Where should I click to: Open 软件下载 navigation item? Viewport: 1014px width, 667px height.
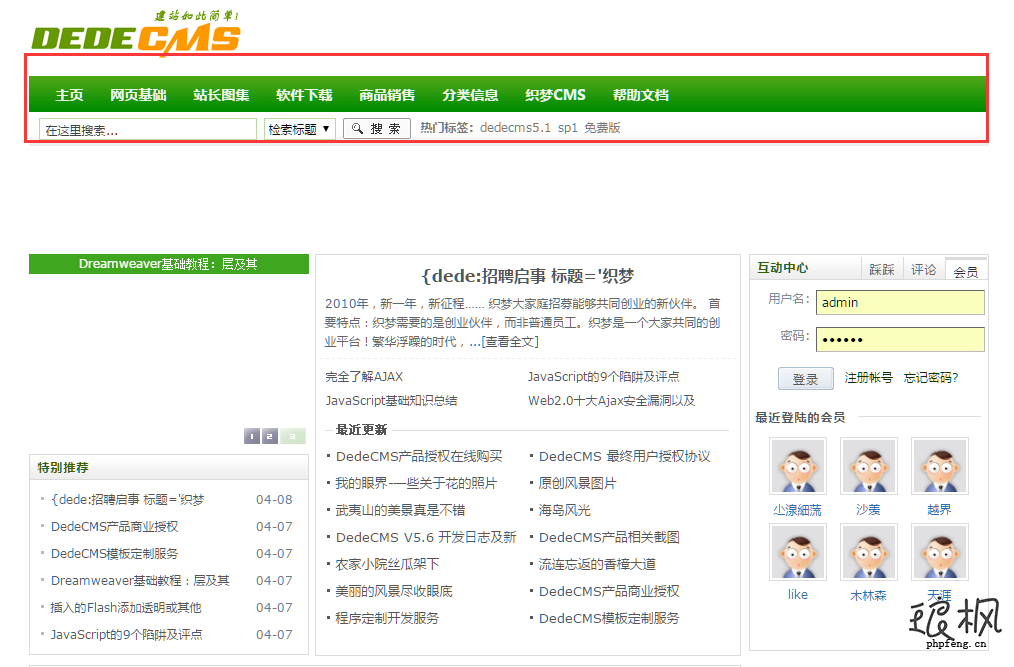pyautogui.click(x=304, y=95)
